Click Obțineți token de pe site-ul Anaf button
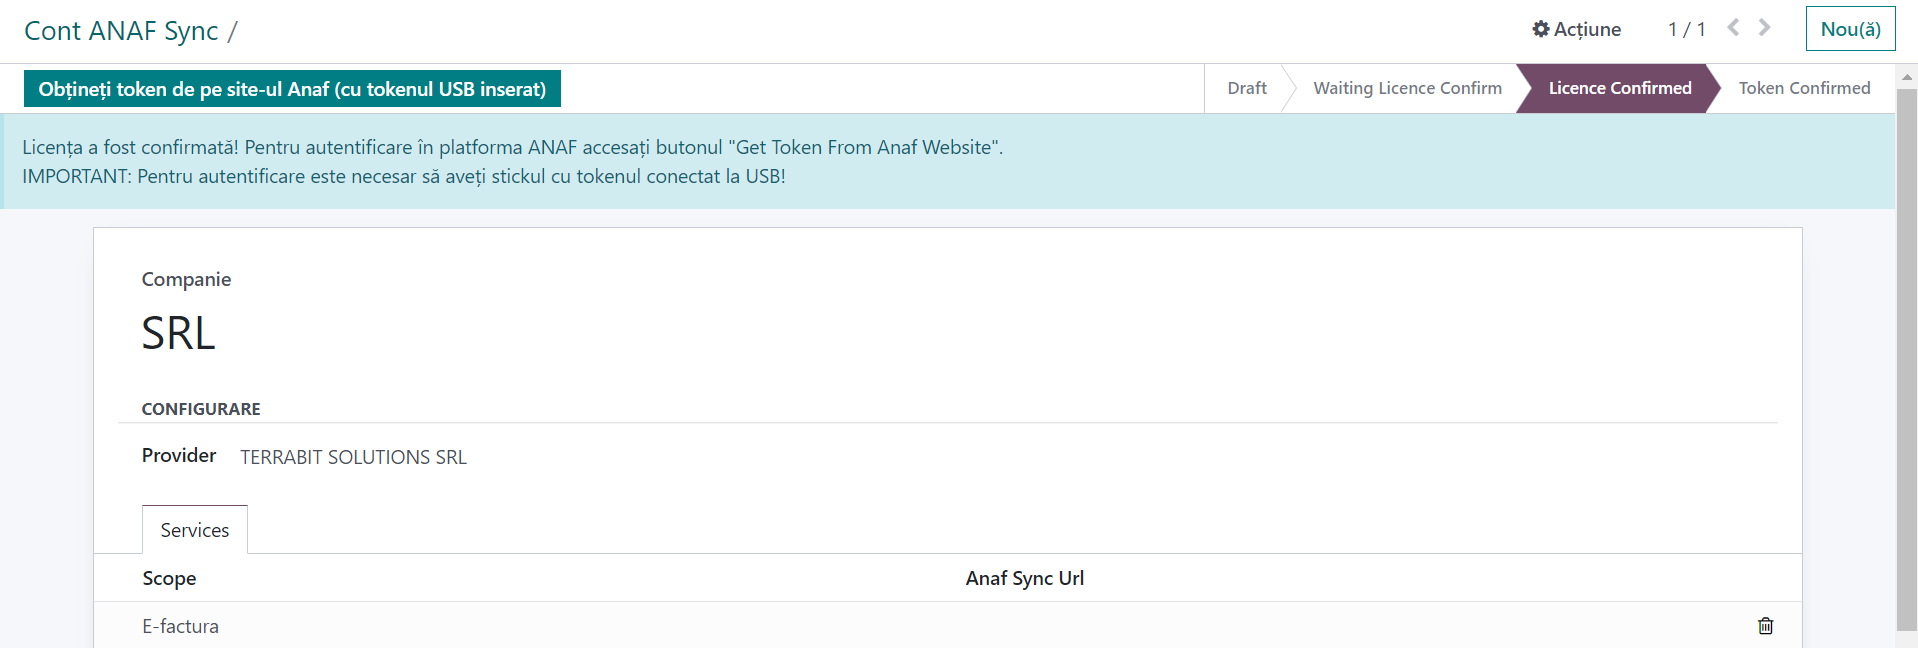Viewport: 1918px width, 648px height. point(292,89)
